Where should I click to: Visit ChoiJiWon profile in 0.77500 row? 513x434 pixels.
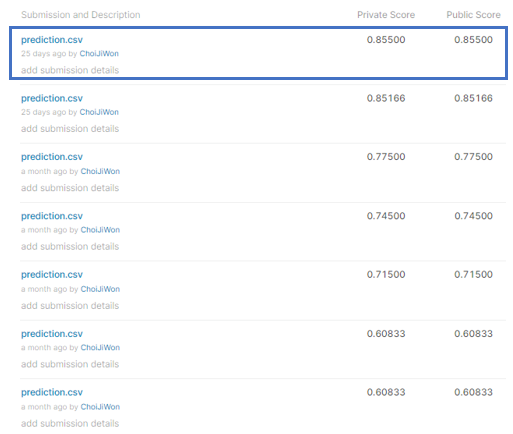100,171
